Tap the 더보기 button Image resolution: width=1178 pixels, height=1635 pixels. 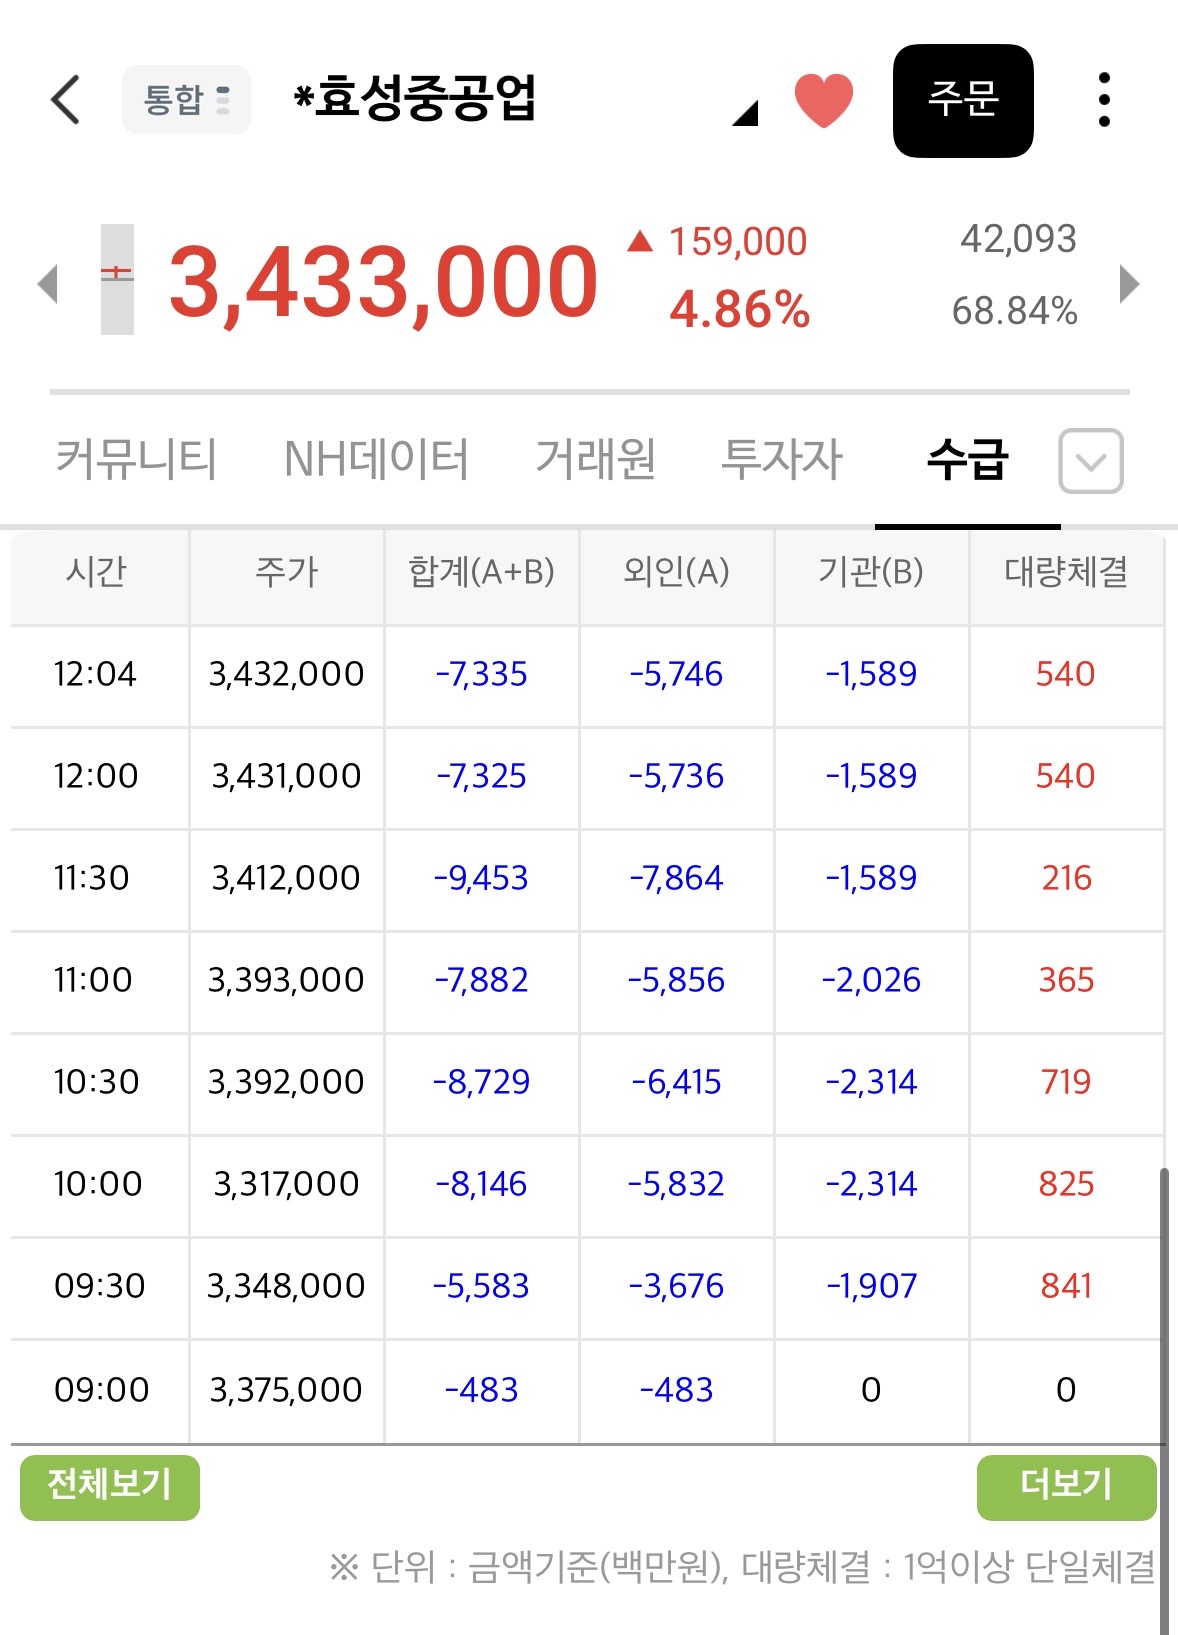1066,1487
